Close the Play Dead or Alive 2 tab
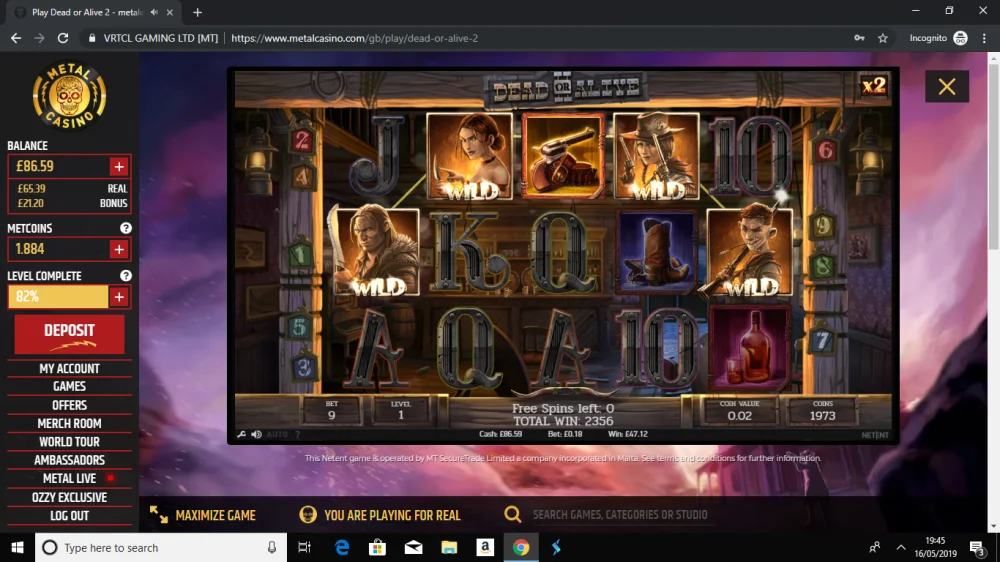This screenshot has height=562, width=1000. (170, 12)
